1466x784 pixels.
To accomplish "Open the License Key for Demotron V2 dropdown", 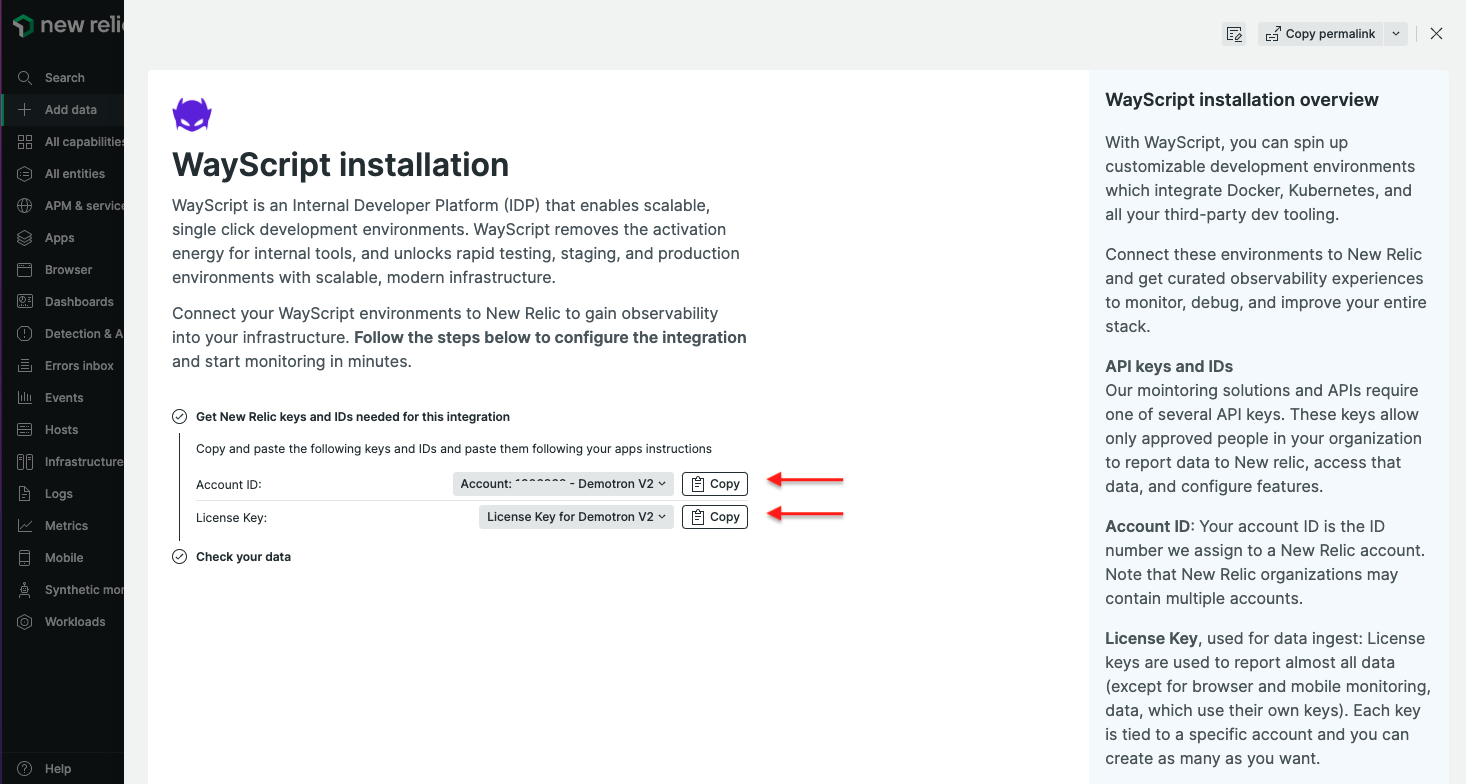I will click(x=575, y=516).
